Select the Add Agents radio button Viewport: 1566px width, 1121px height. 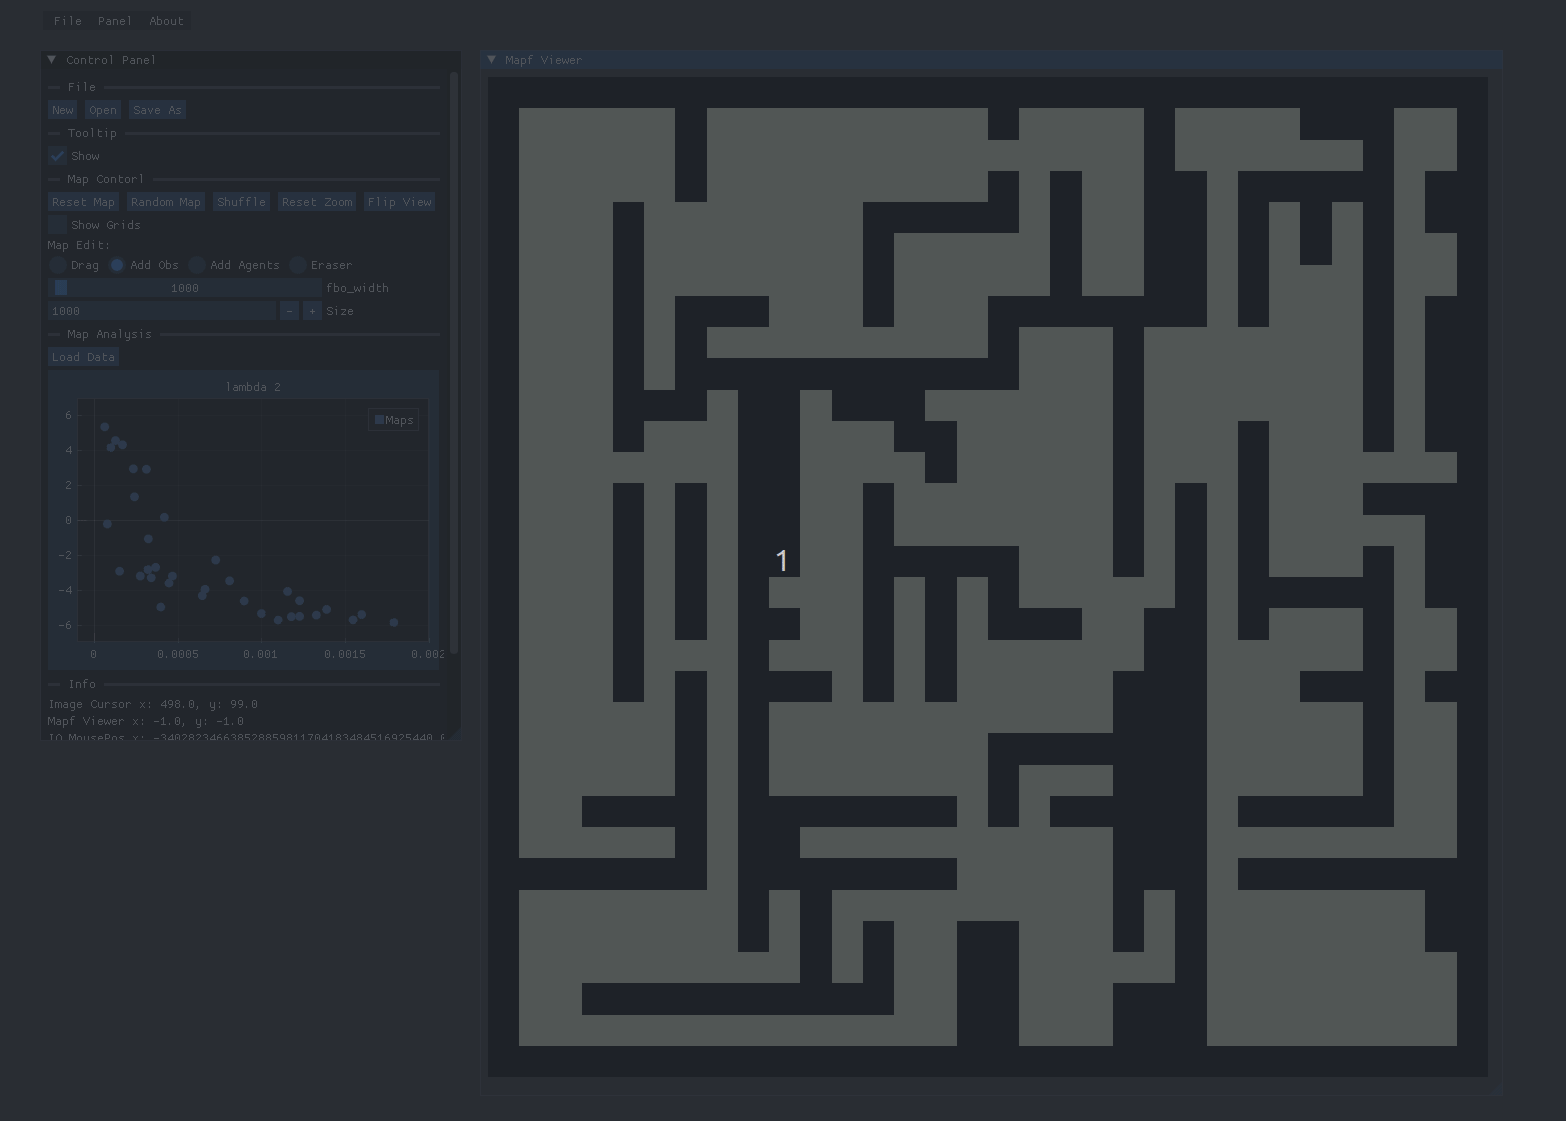(197, 265)
